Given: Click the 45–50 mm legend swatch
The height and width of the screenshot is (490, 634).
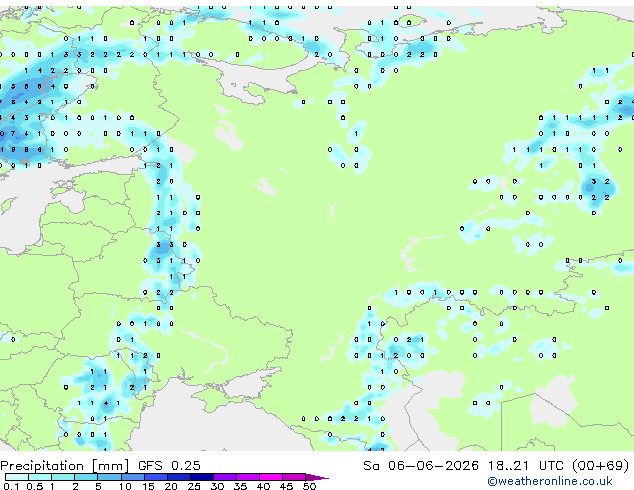Looking at the screenshot, I should pos(294,477).
